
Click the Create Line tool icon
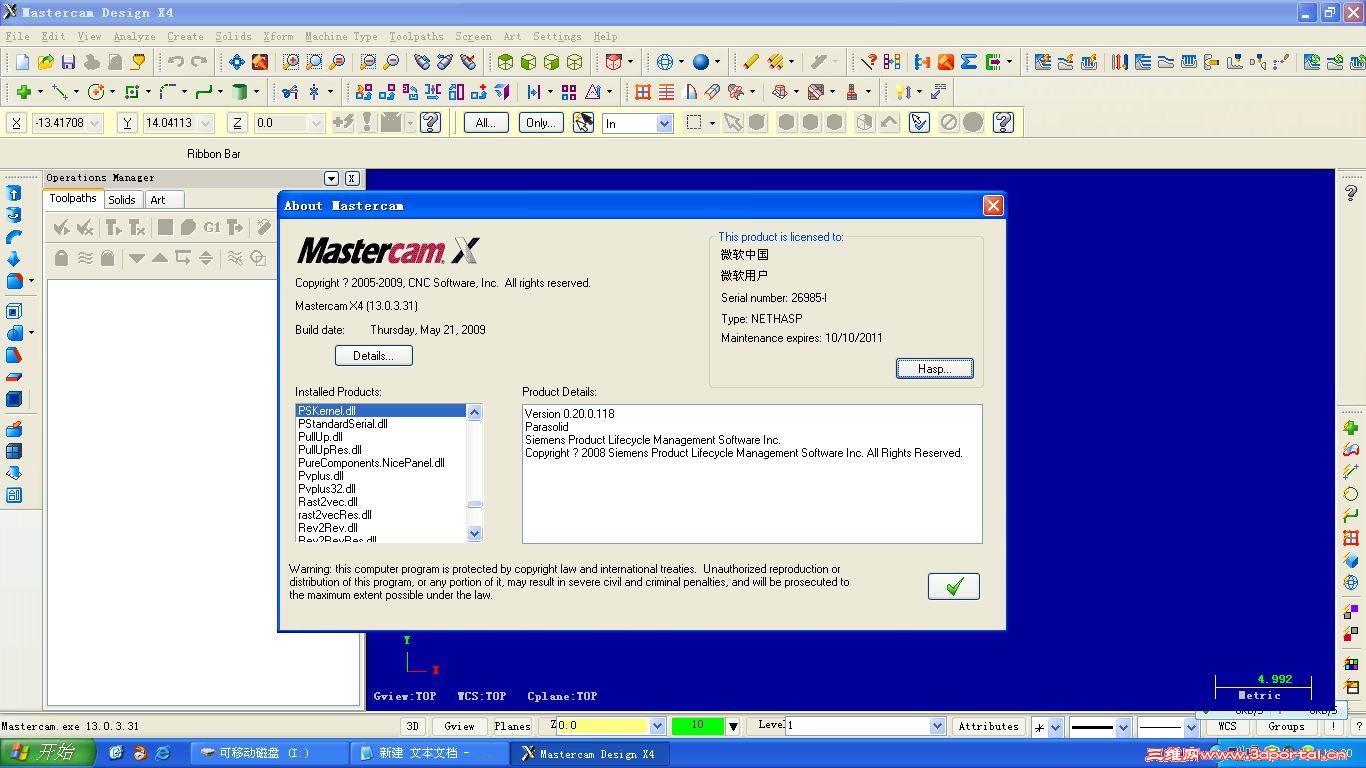(60, 92)
